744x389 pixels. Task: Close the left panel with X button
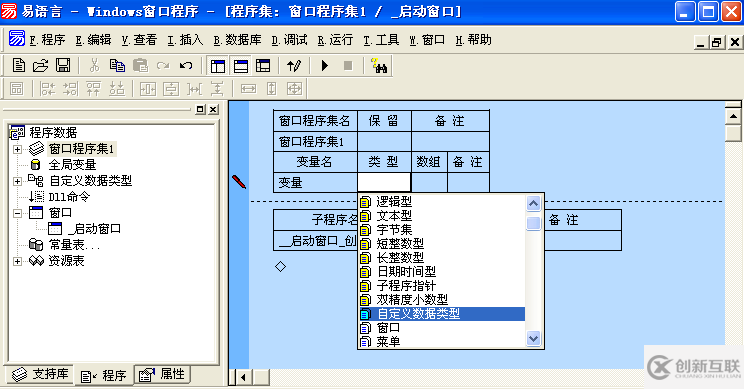click(214, 109)
